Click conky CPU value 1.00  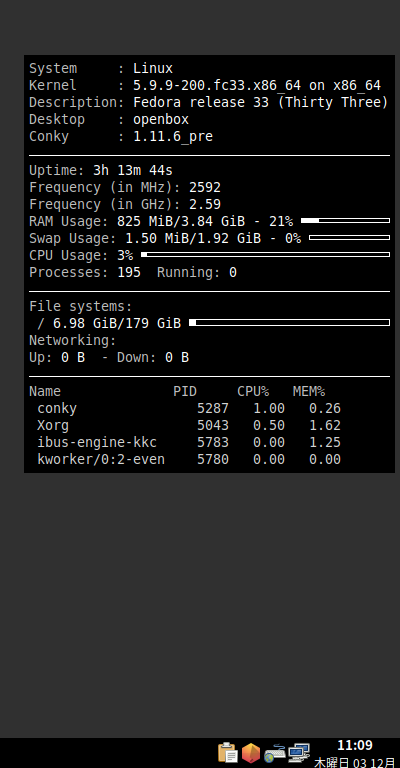(269, 408)
